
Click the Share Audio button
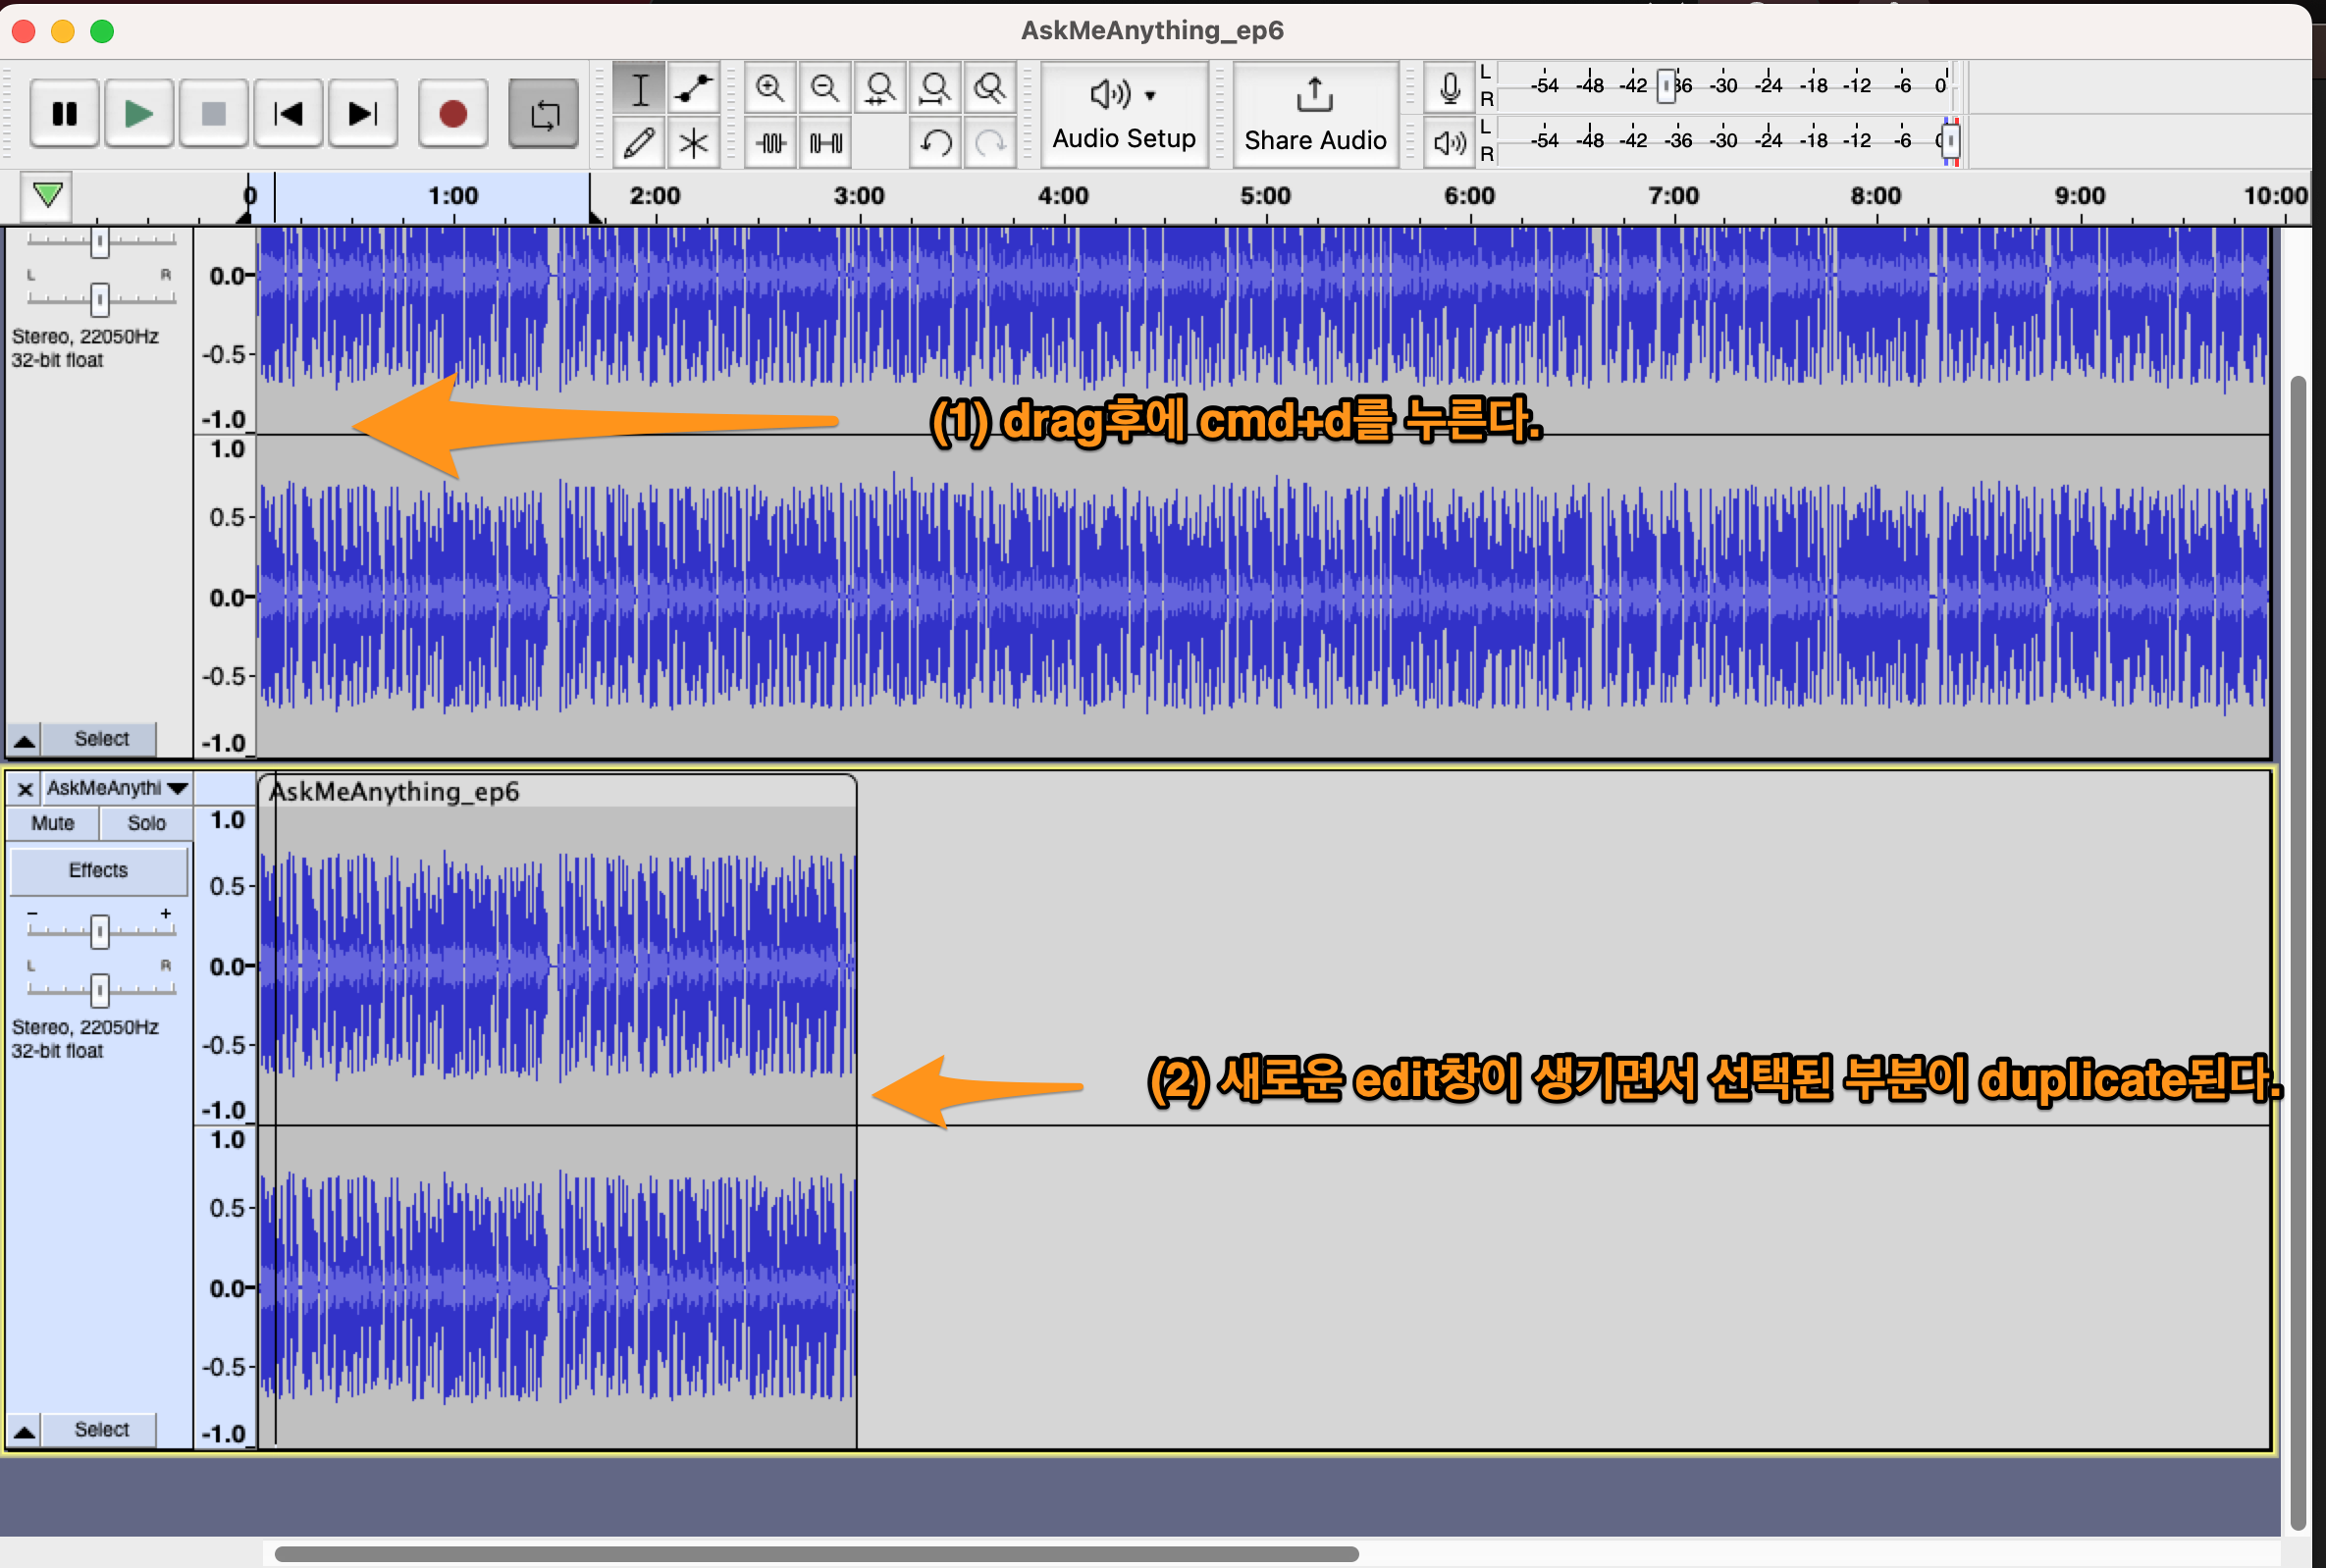[x=1314, y=114]
